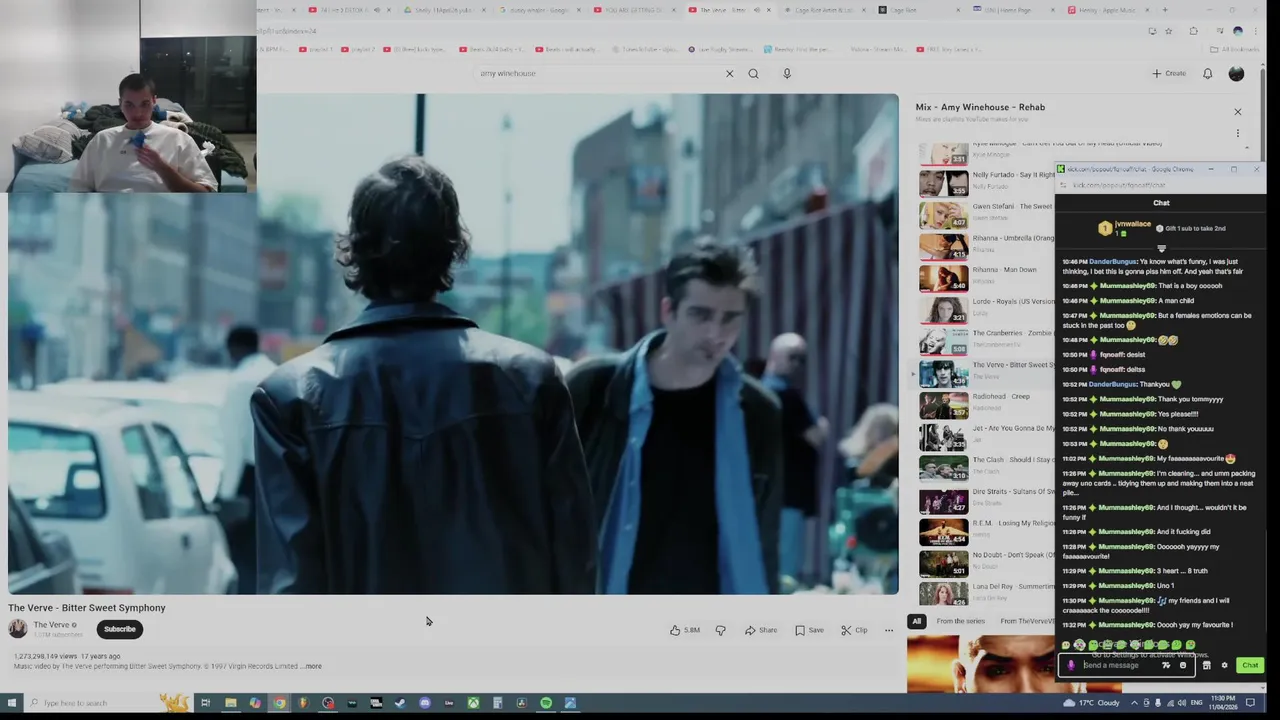1280x720 pixels.
Task: Expand the description with ...more
Action: pos(313,666)
